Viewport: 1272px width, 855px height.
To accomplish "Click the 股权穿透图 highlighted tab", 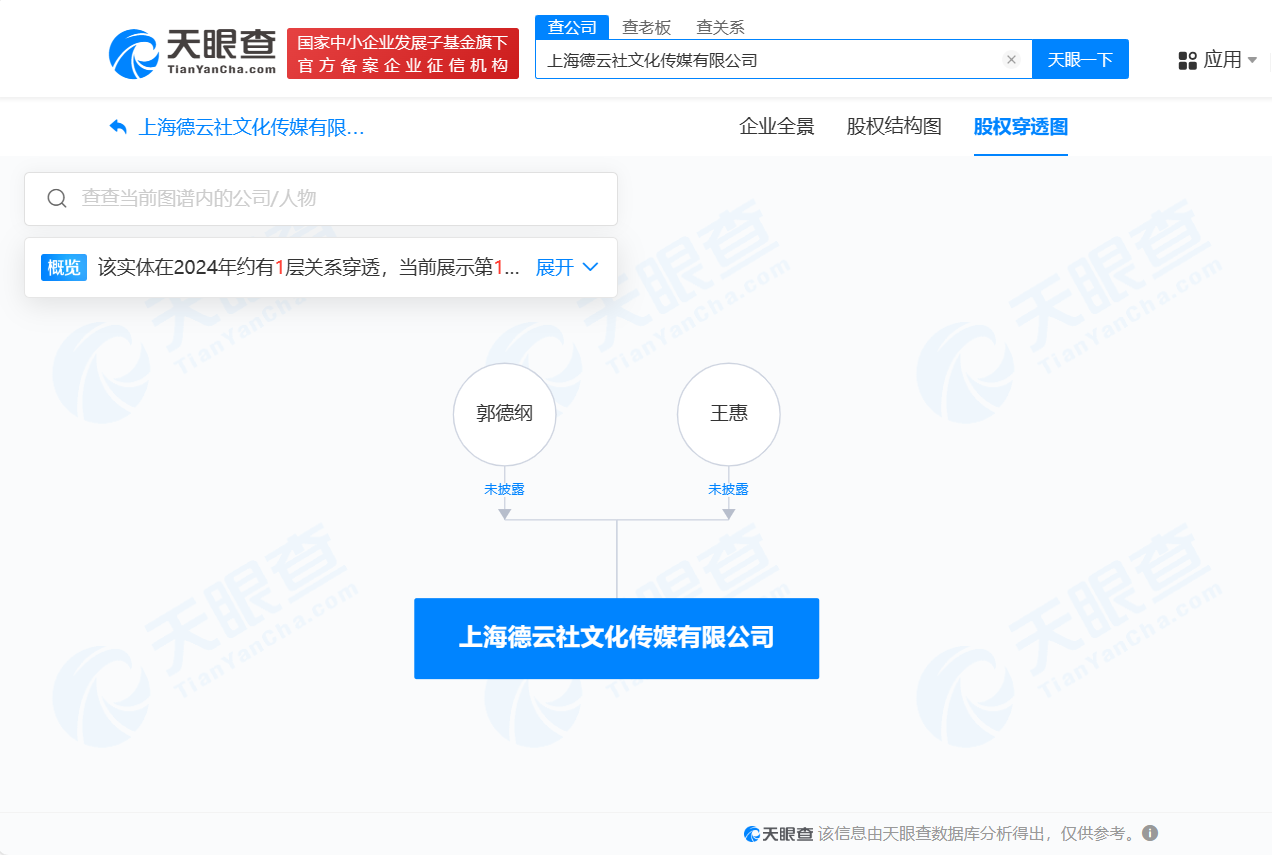I will point(1020,126).
